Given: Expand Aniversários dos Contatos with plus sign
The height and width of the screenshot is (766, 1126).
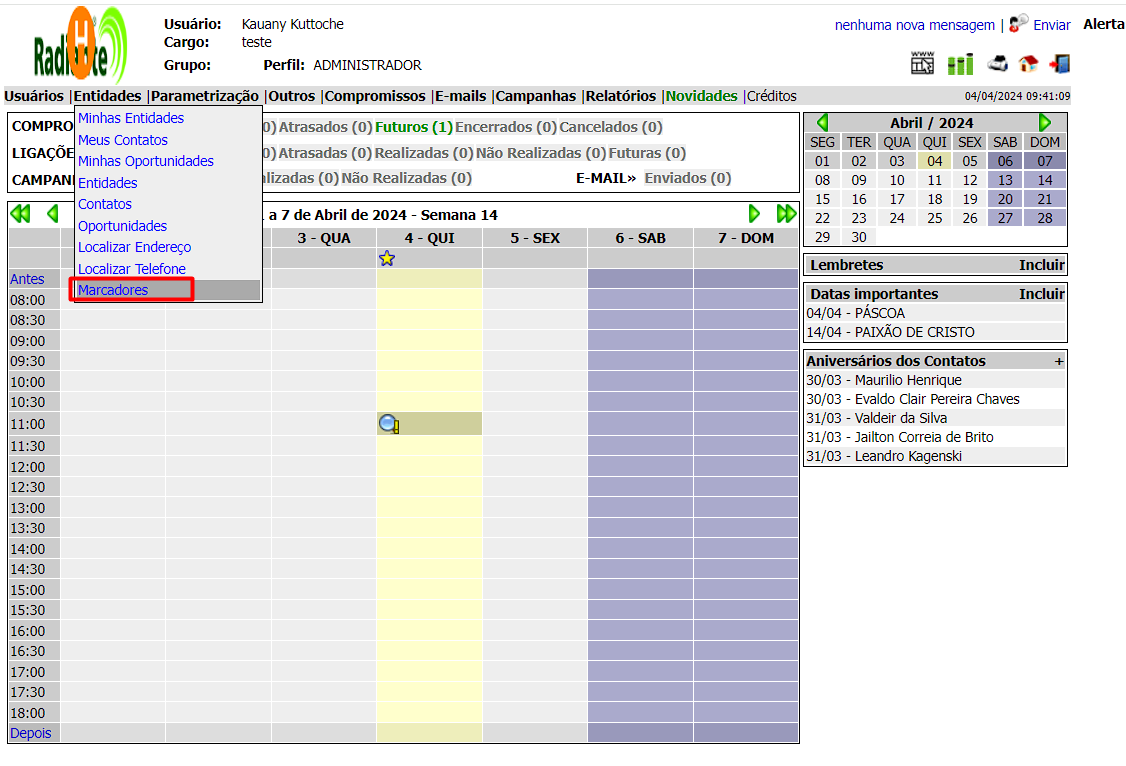Looking at the screenshot, I should click(x=1059, y=361).
